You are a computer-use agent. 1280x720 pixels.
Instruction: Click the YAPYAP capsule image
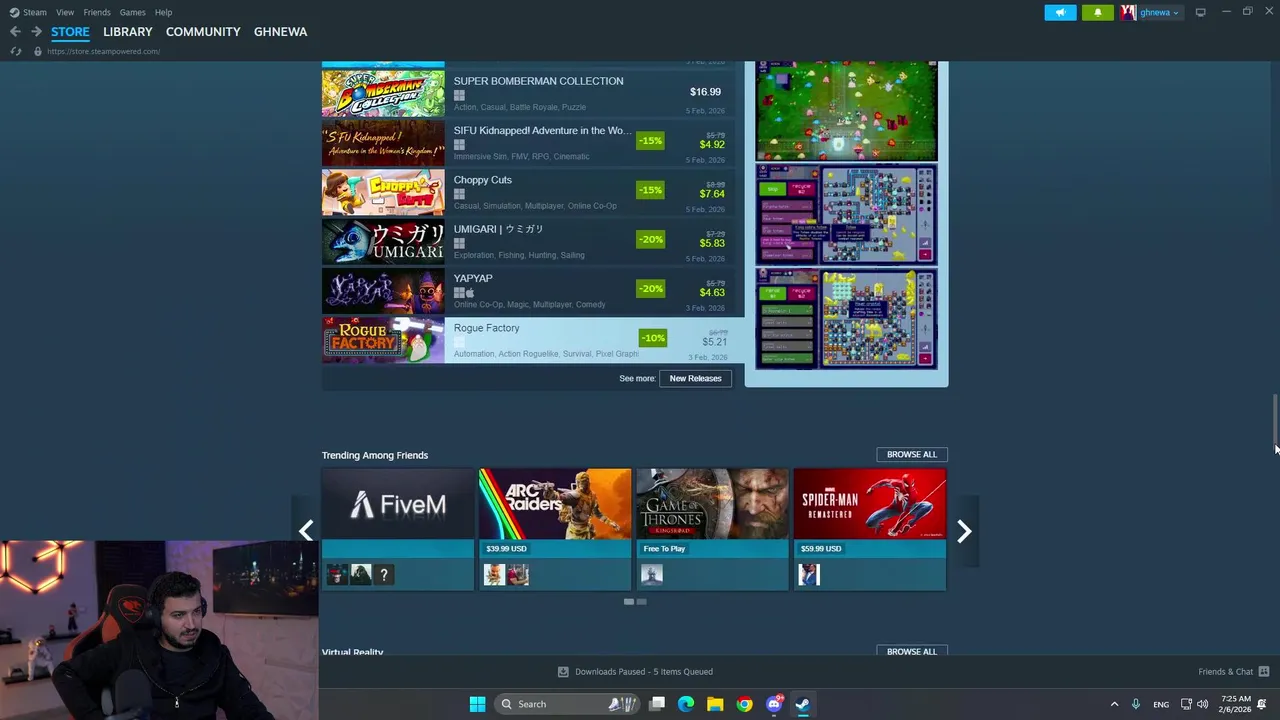pos(383,290)
